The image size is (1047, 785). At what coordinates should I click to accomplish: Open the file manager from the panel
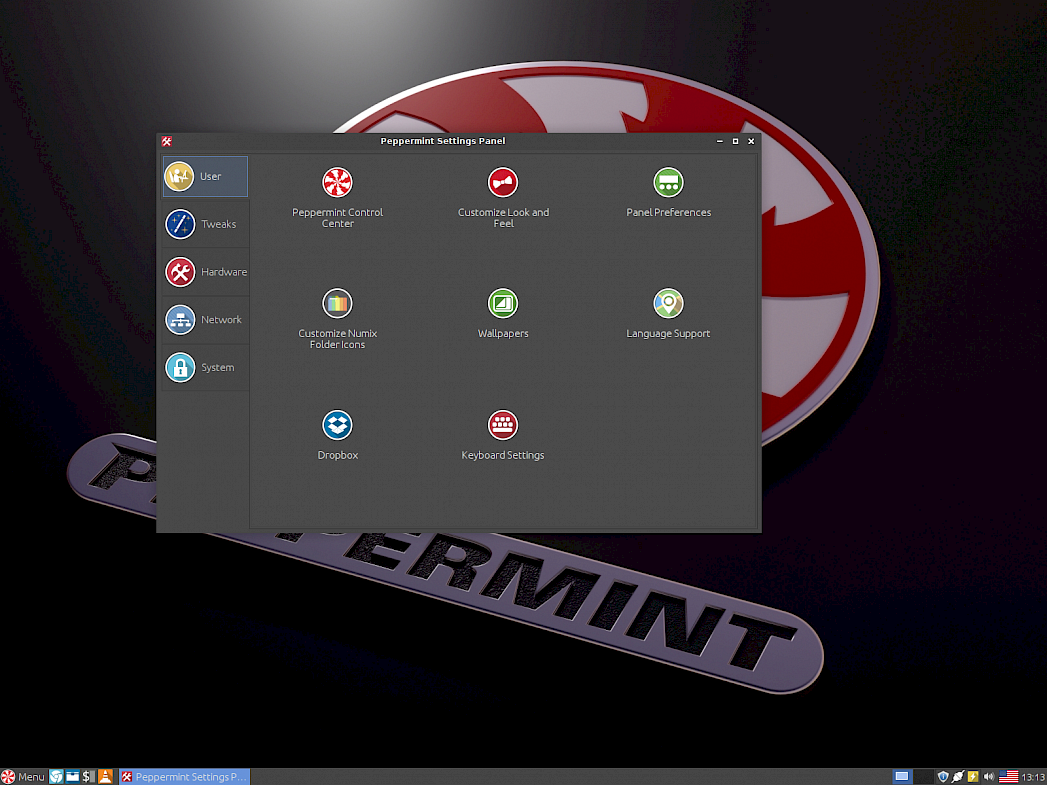[72, 776]
